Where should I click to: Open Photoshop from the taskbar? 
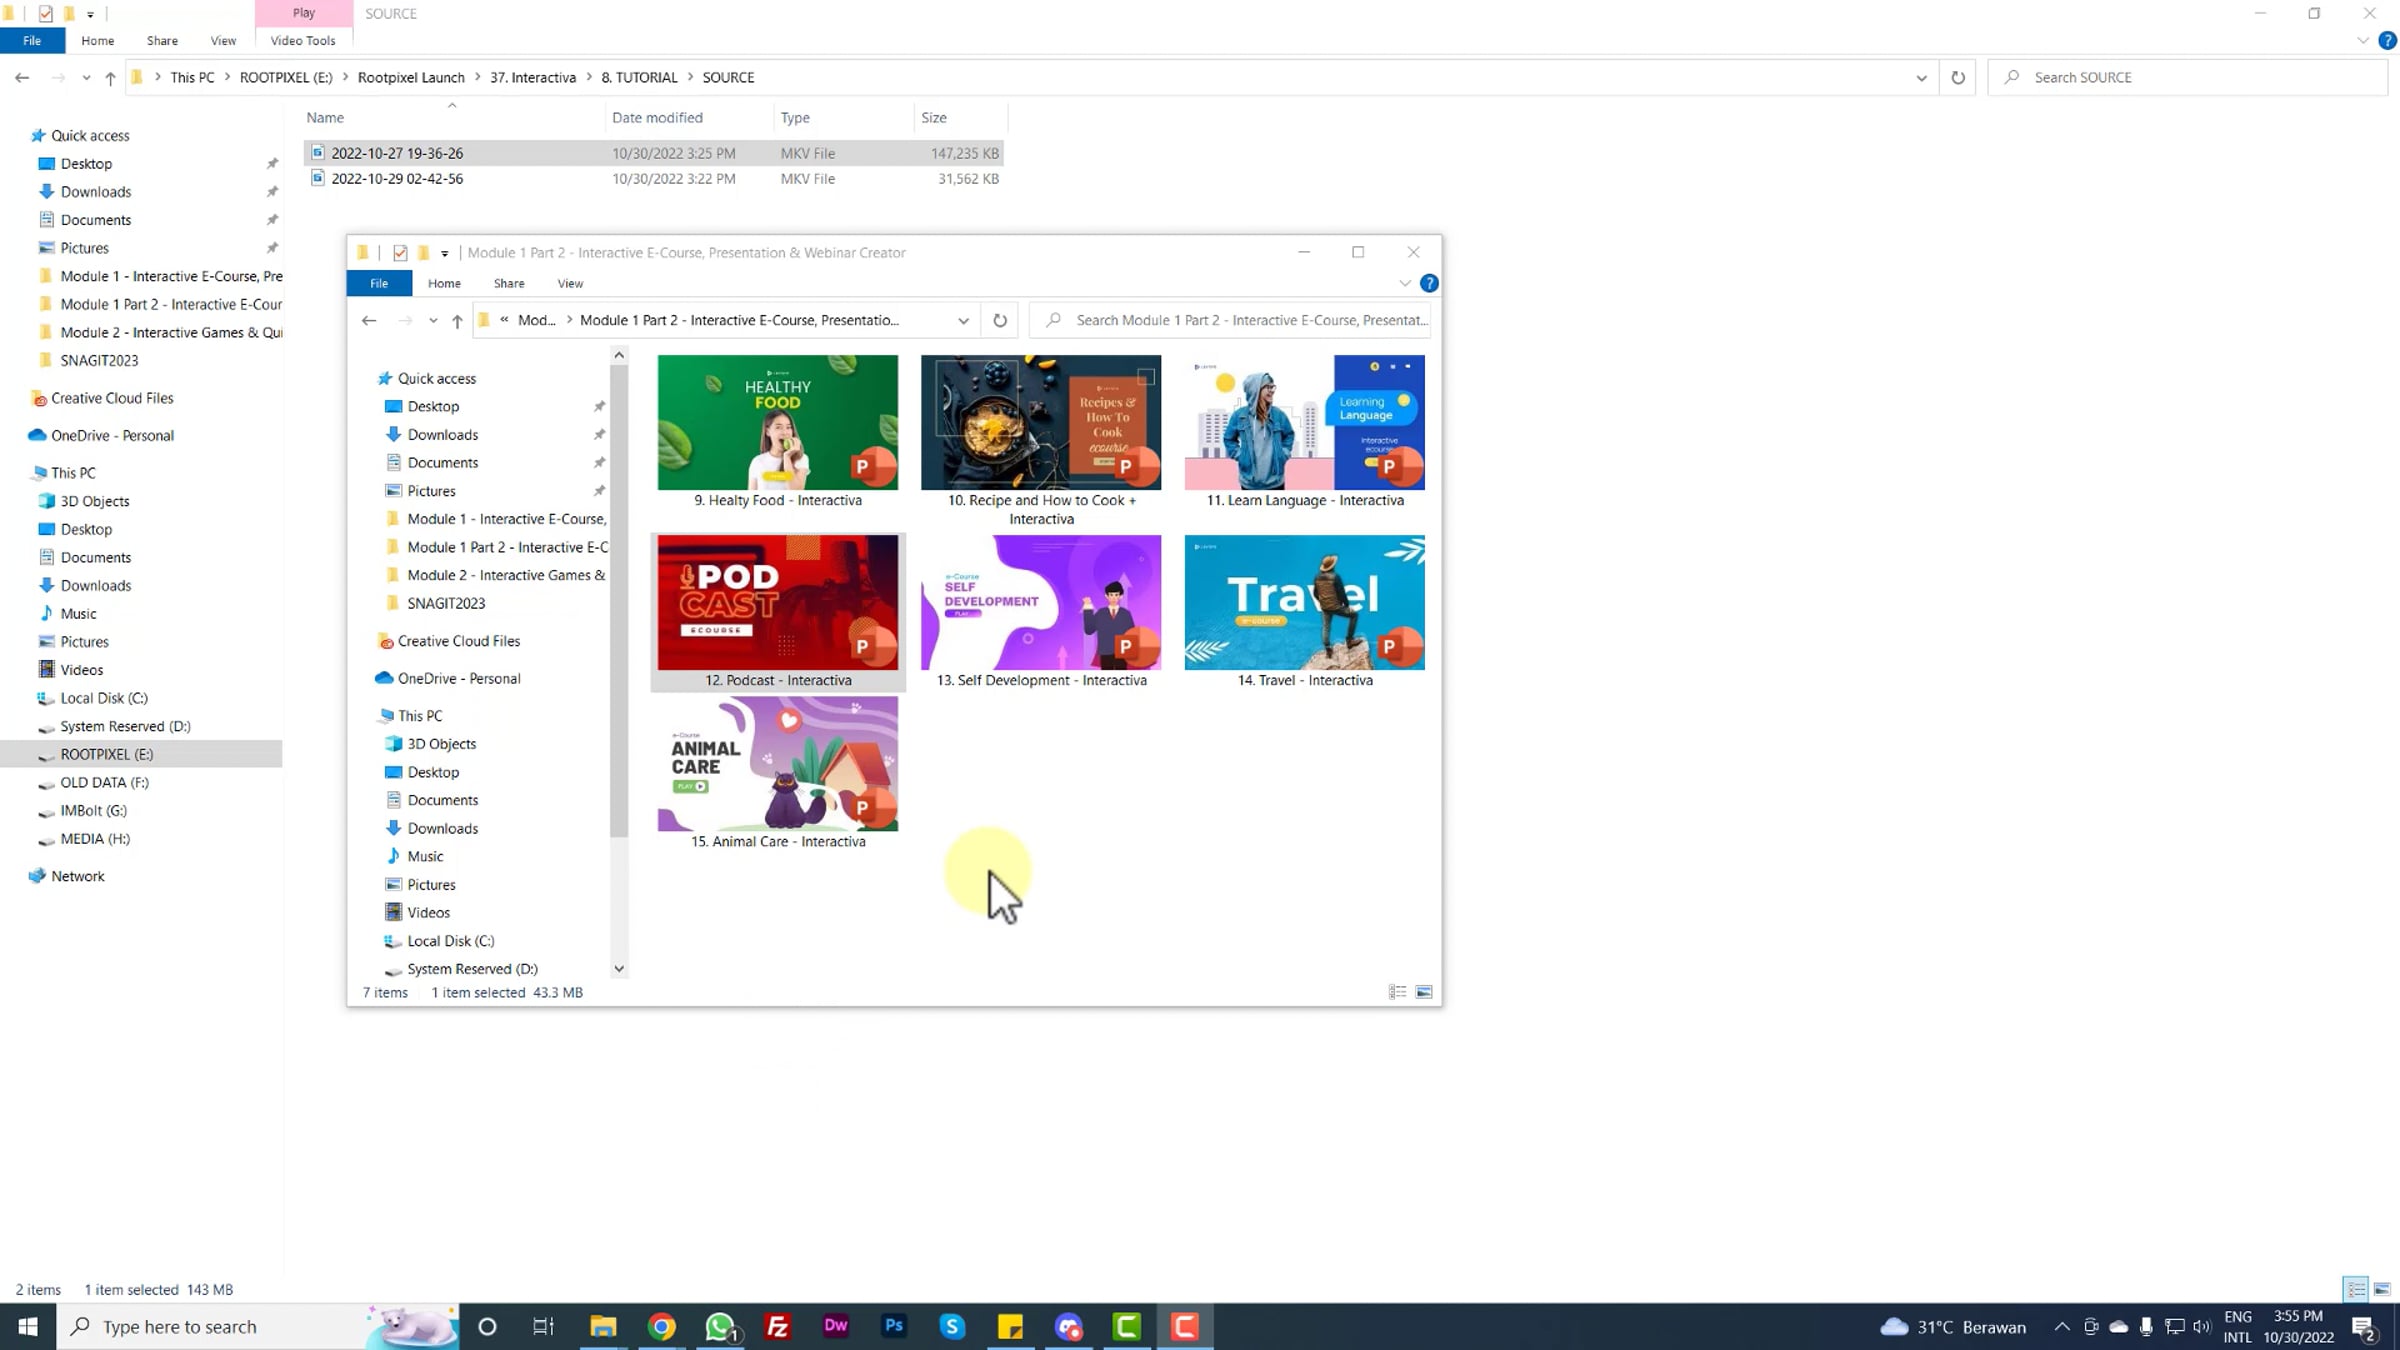pyautogui.click(x=893, y=1326)
